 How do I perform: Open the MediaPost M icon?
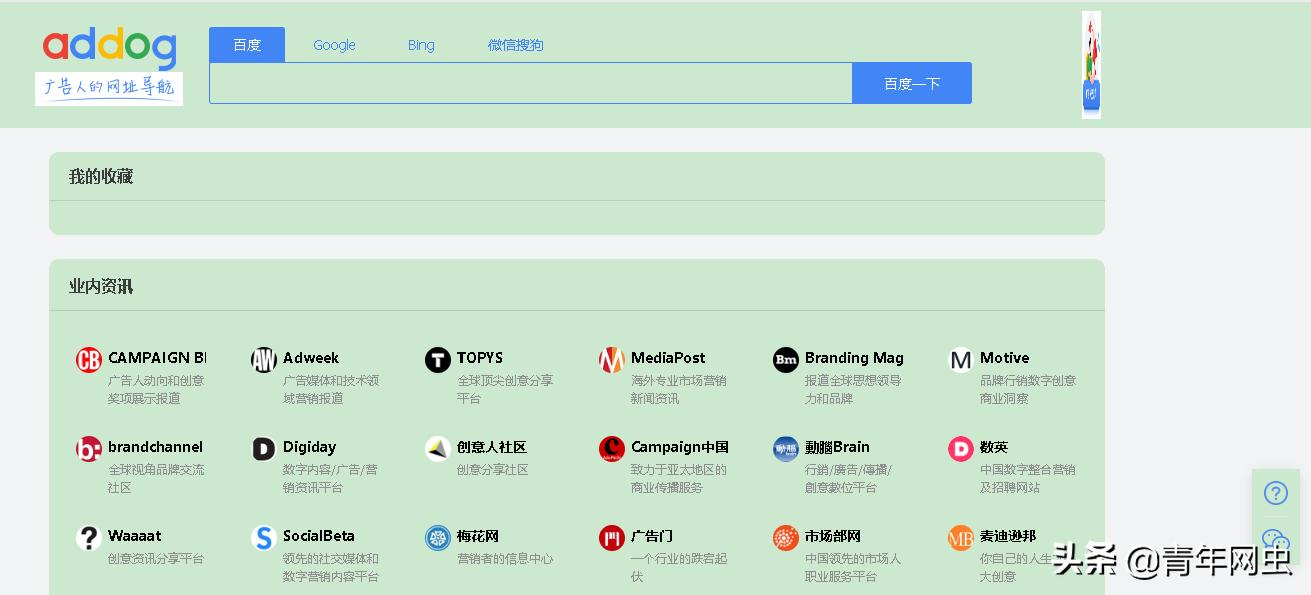click(611, 360)
